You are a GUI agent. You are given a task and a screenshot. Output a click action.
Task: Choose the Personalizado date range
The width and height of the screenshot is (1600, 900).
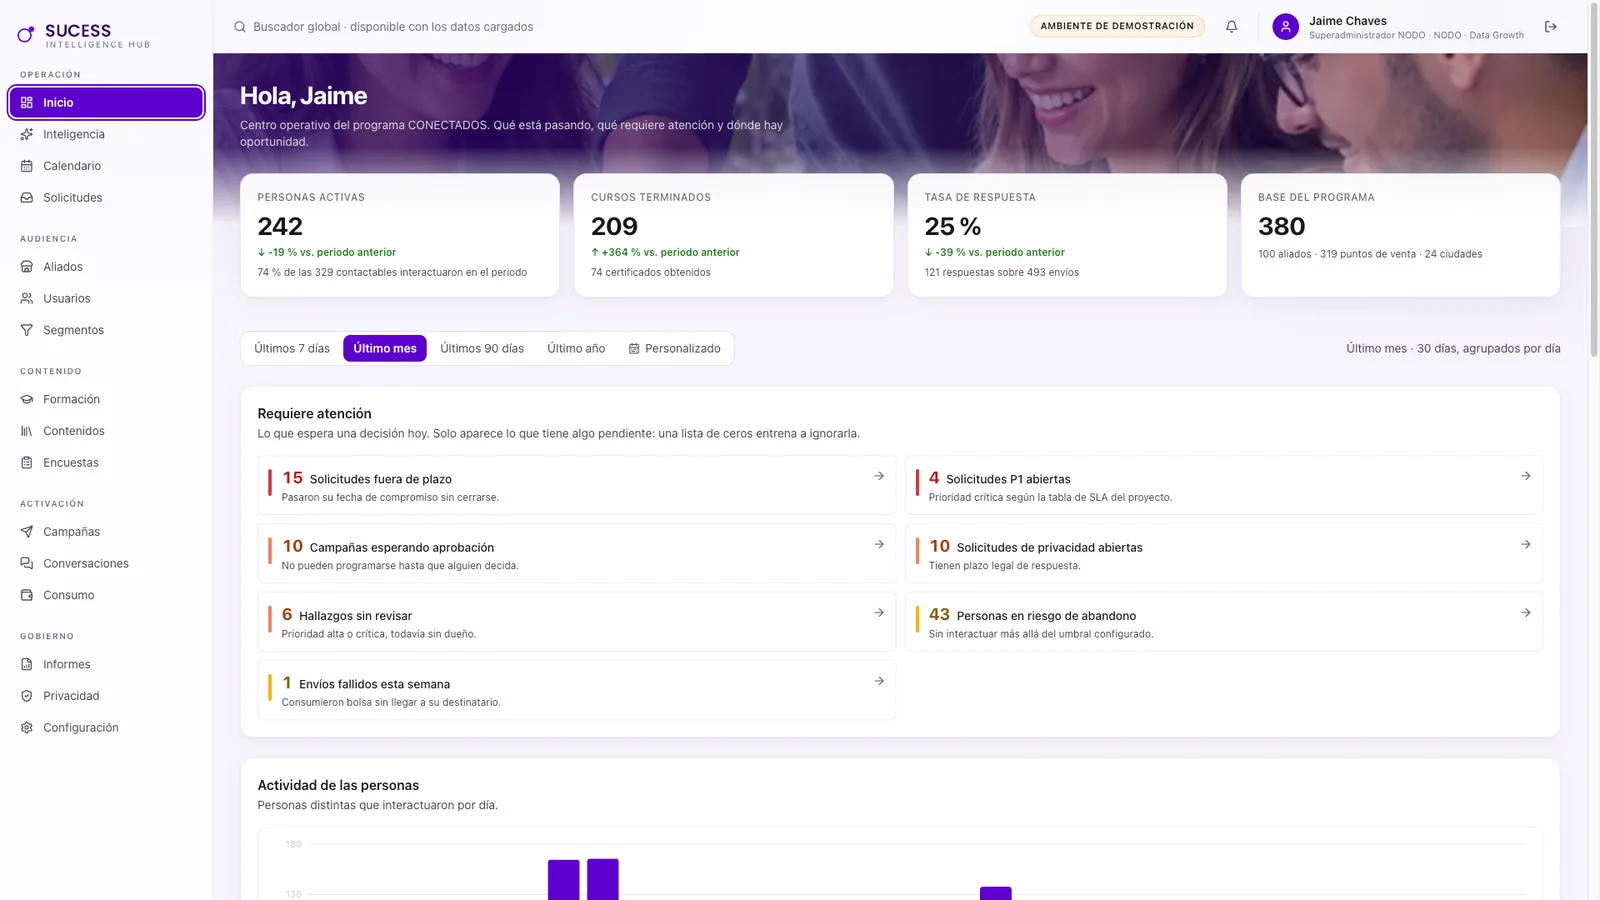click(x=674, y=348)
